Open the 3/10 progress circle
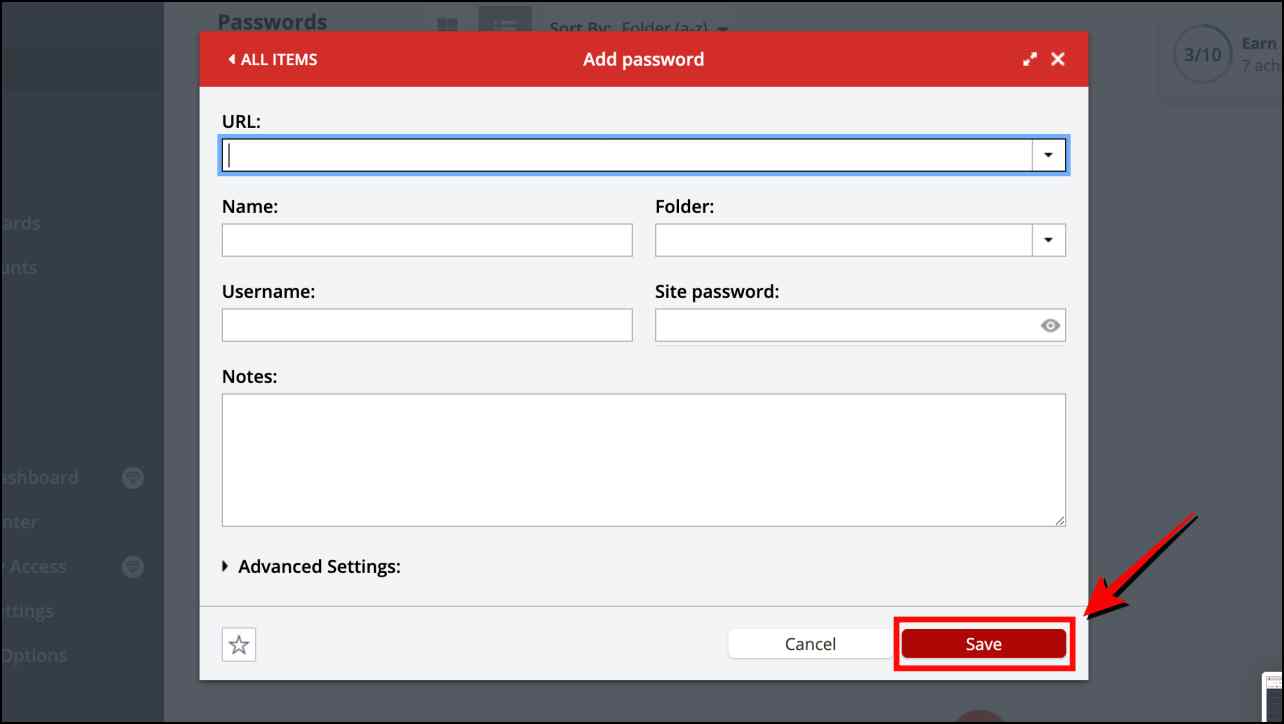Screen dimensions: 1284x724 tap(1203, 55)
